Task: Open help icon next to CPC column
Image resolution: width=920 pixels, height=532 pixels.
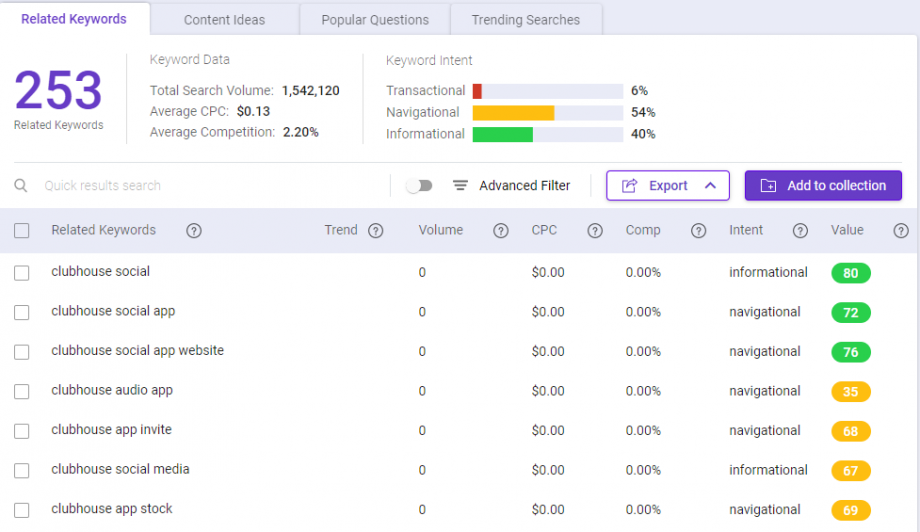Action: (595, 231)
